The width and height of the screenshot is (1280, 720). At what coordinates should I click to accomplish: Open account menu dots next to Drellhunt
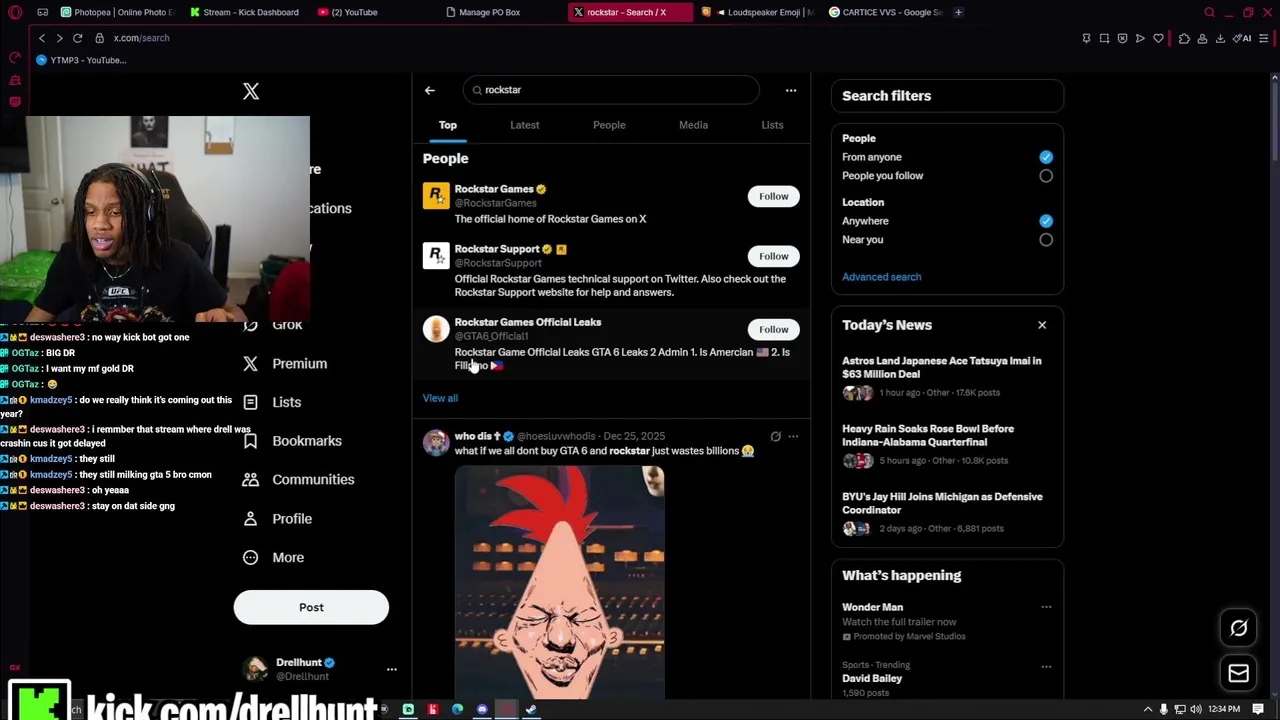pos(391,669)
